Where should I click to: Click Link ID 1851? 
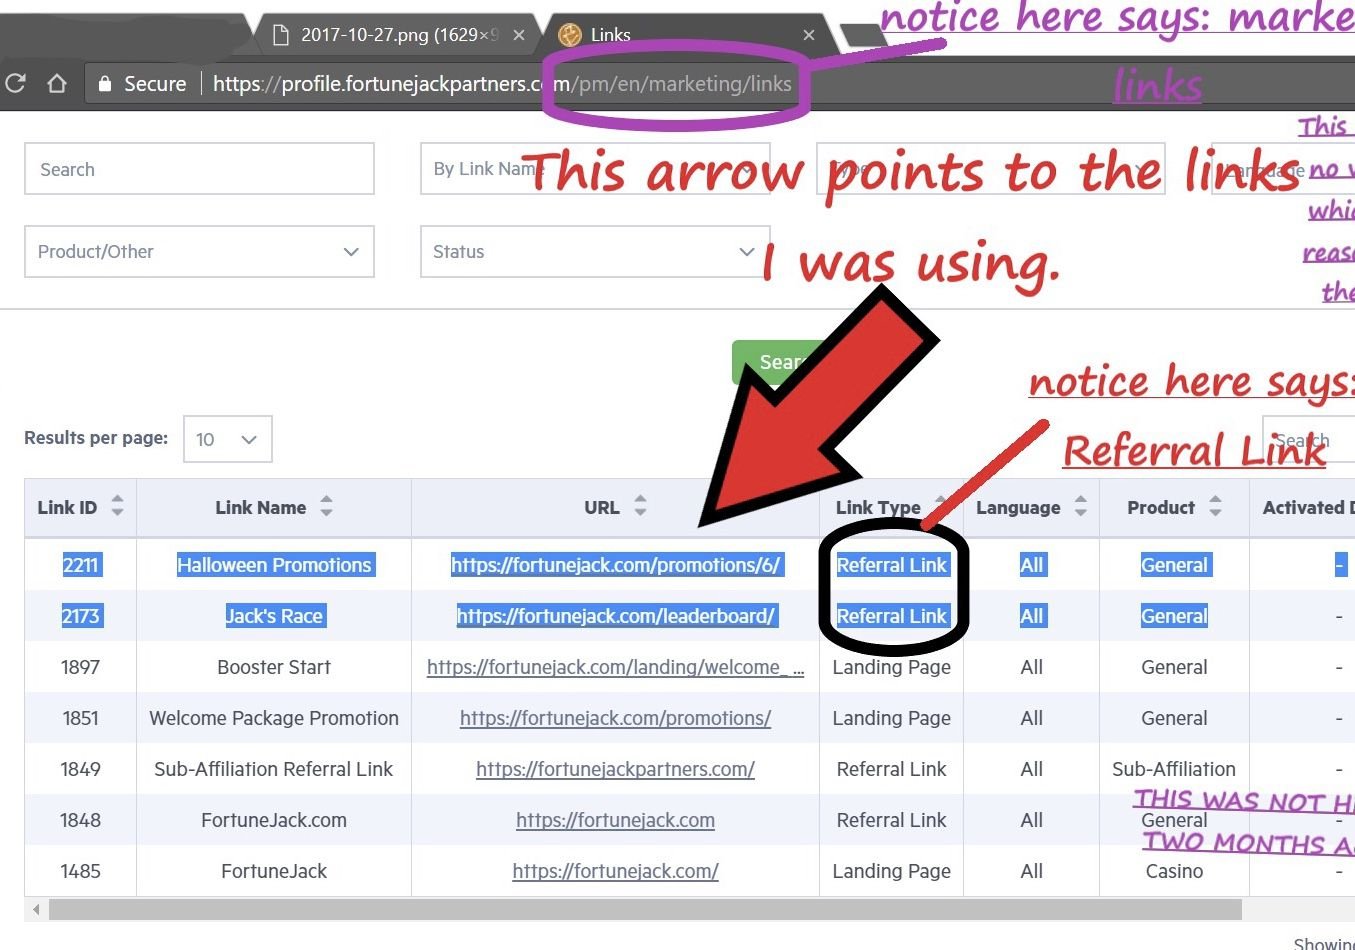[x=80, y=718]
